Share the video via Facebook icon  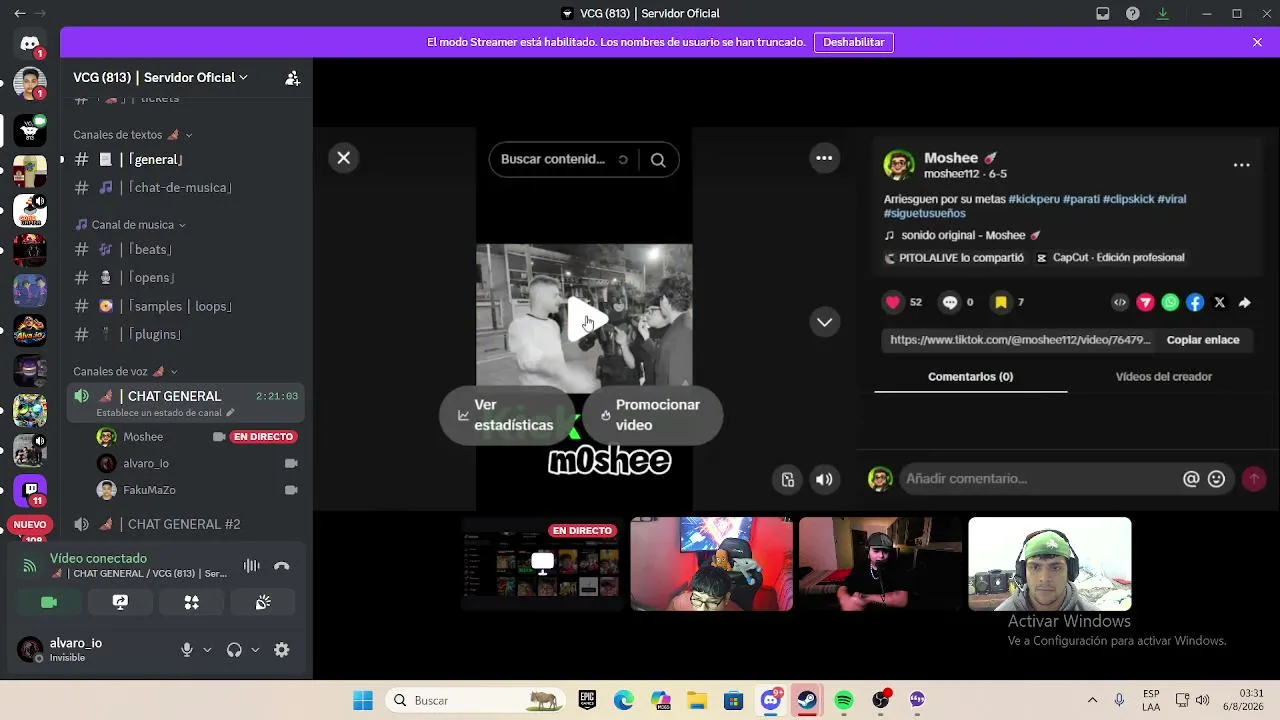pyautogui.click(x=1195, y=302)
